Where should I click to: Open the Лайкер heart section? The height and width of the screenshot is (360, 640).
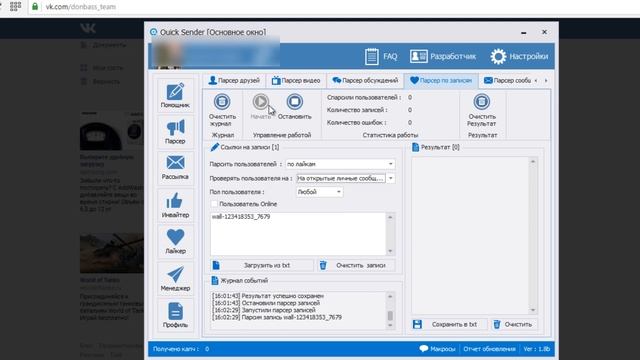(175, 241)
